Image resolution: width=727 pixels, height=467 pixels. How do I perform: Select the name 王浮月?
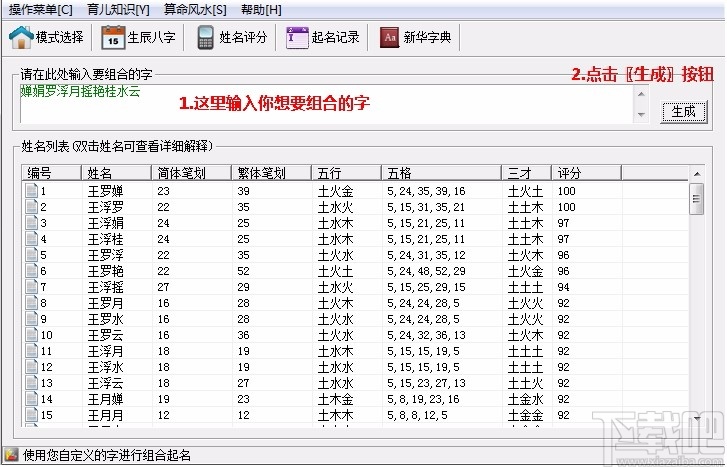click(106, 351)
